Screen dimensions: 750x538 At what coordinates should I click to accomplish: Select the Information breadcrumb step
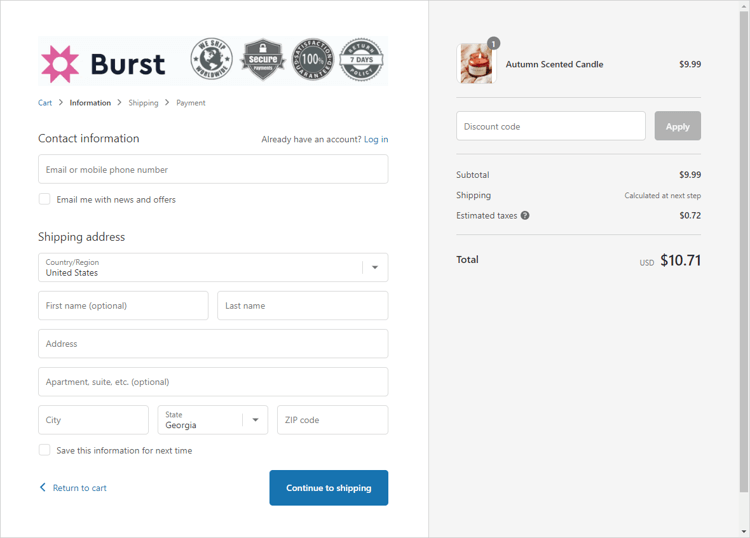[x=90, y=103]
